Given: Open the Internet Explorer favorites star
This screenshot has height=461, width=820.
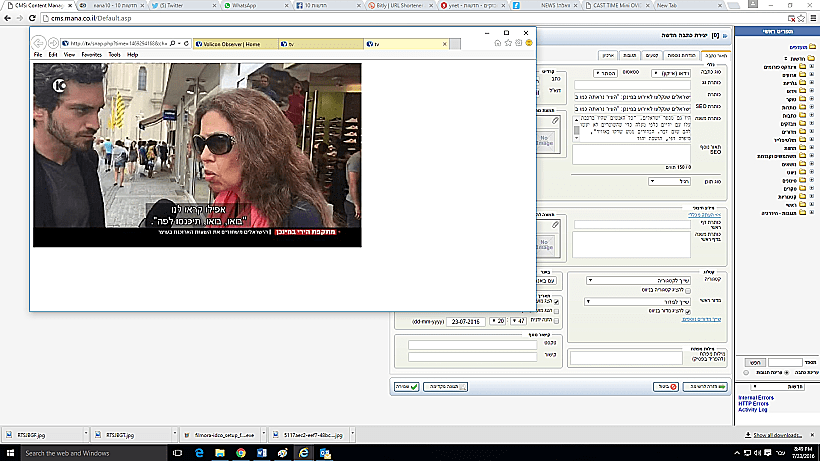Looking at the screenshot, I should [x=508, y=44].
